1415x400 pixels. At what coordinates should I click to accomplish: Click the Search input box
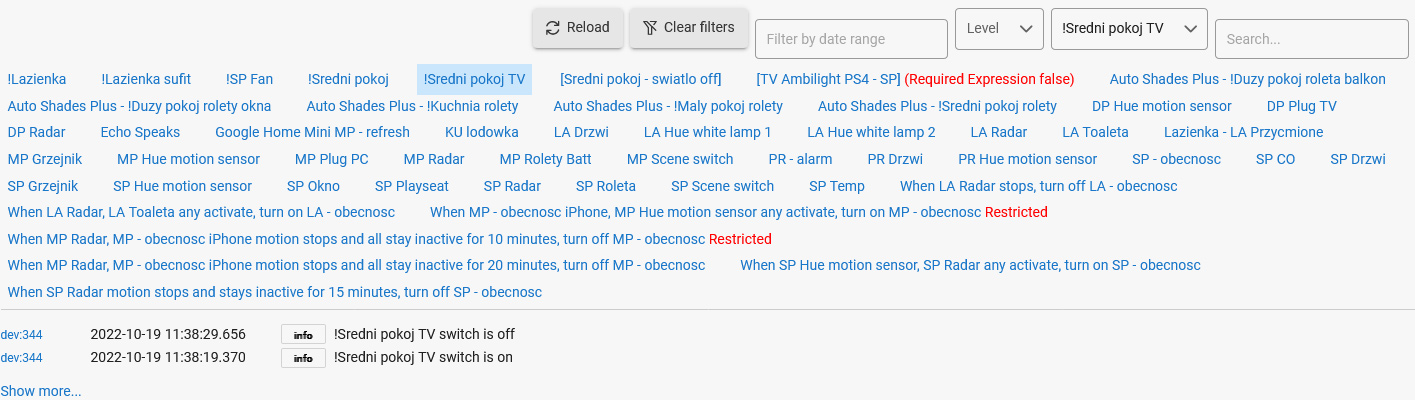(1312, 39)
